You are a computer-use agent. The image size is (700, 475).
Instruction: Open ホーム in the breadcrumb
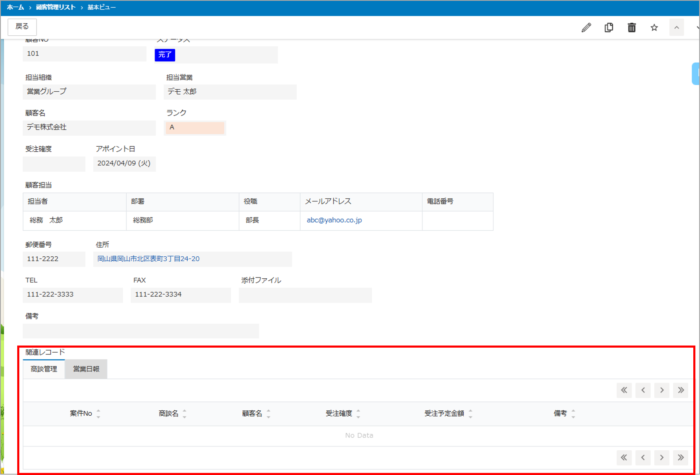[15, 8]
